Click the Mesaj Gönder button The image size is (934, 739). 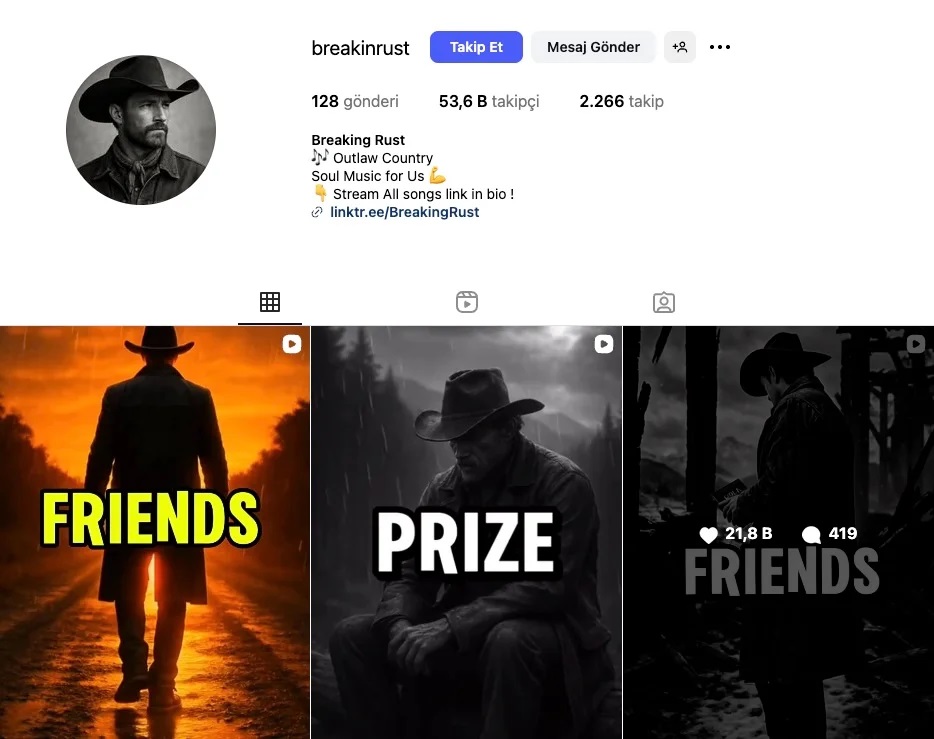pyautogui.click(x=593, y=47)
